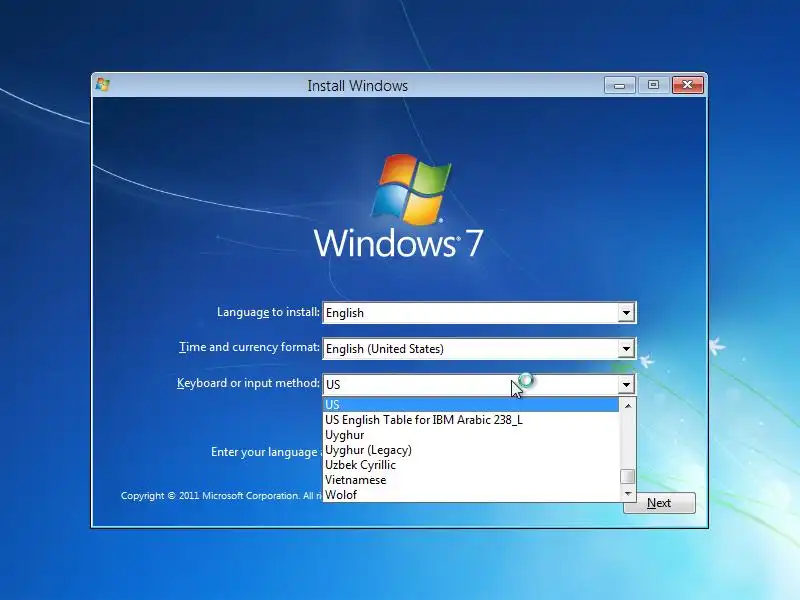Click the Windows flag icon in title bar
This screenshot has height=600, width=800.
click(x=103, y=85)
